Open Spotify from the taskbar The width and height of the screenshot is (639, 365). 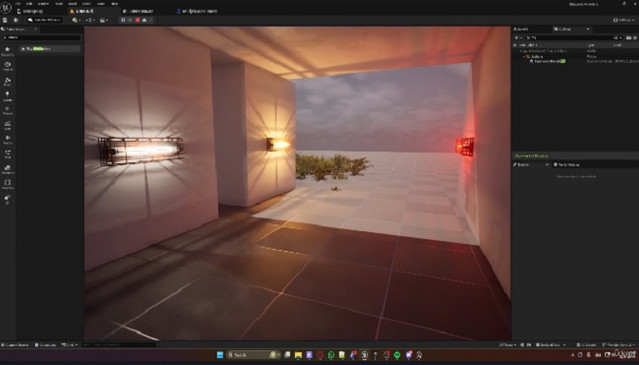coord(397,355)
